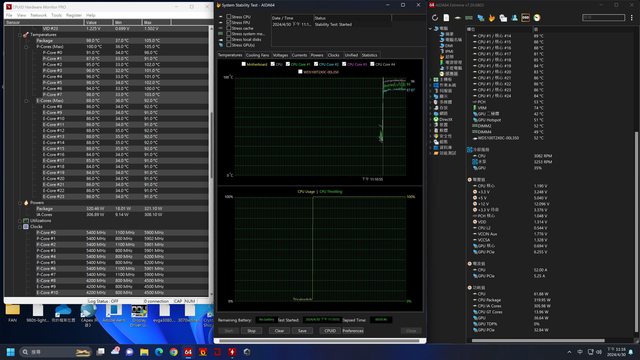Click the Stop button in stability test
Viewport: 640px width, 360px height.
click(x=251, y=331)
